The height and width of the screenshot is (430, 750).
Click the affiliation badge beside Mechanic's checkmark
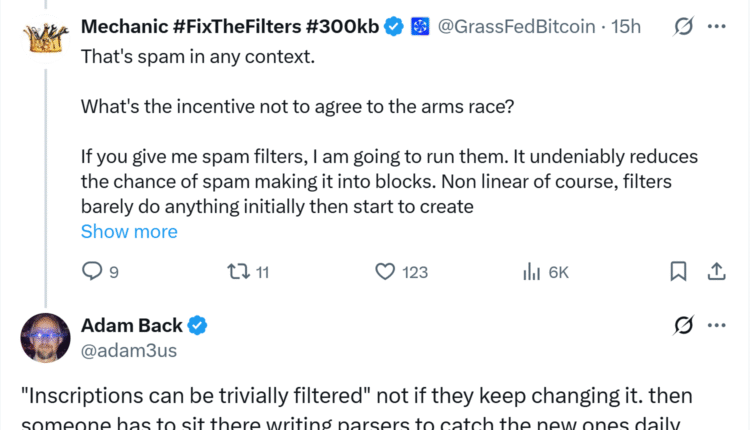tap(421, 27)
